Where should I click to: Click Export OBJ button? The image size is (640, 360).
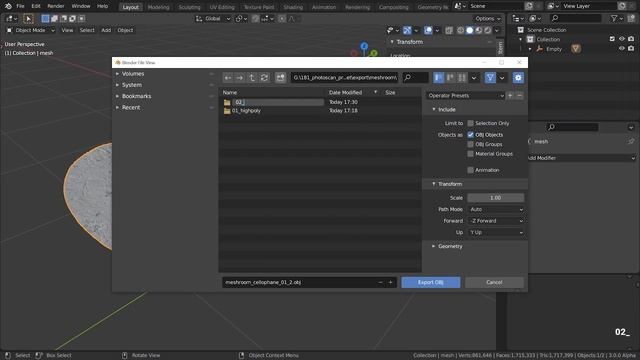click(x=431, y=282)
